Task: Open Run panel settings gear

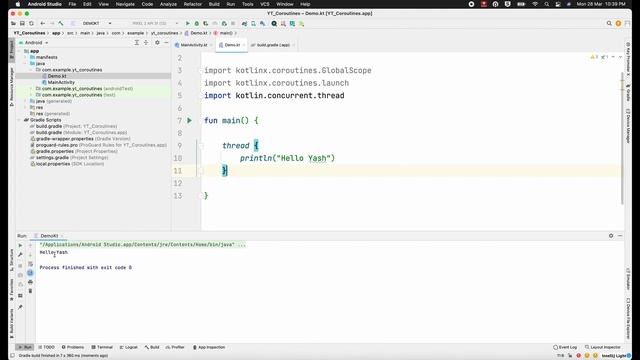Action: pyautogui.click(x=611, y=236)
